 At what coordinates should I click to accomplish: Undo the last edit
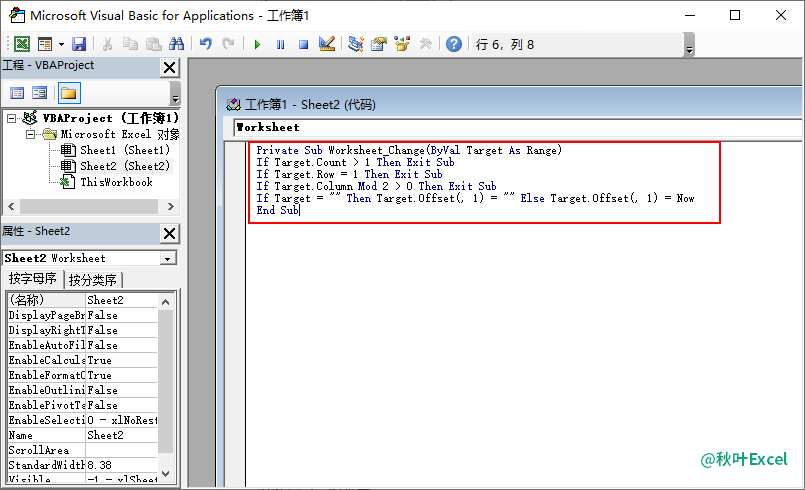tap(206, 44)
